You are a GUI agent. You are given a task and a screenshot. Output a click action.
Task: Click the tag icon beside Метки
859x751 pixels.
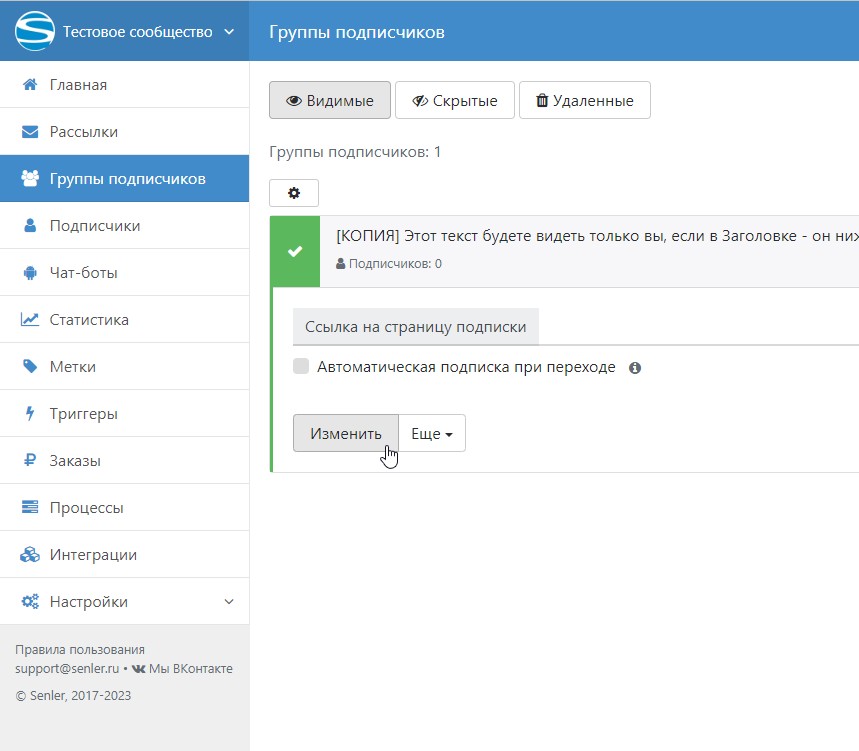(x=30, y=367)
